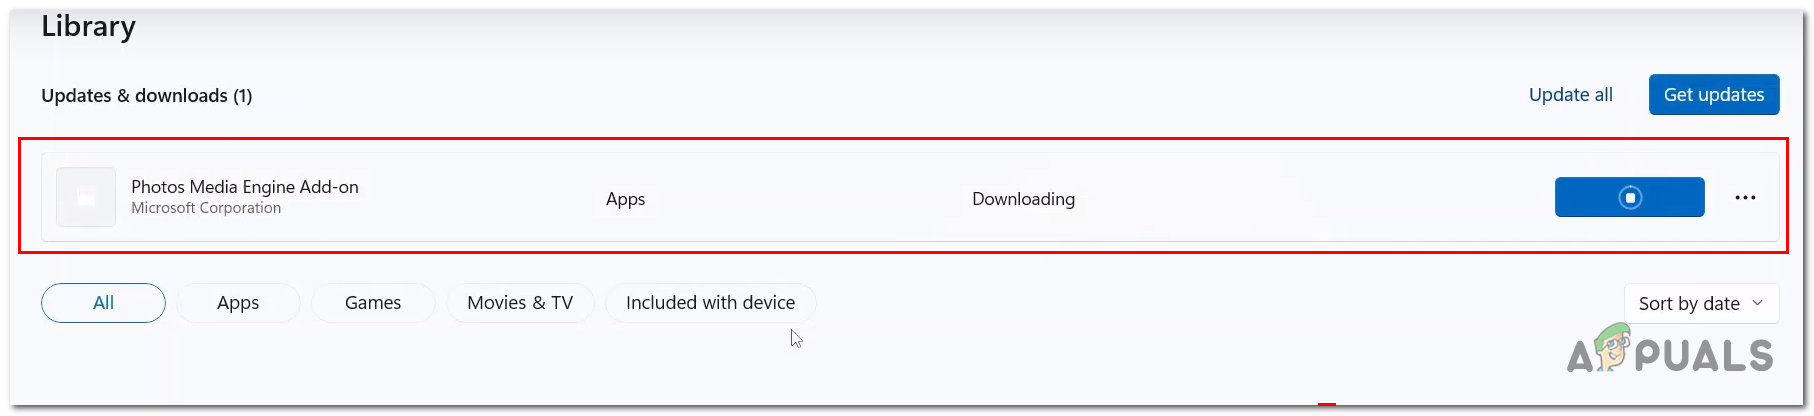The height and width of the screenshot is (416, 1814).
Task: Click the Photos Media Engine Add-on app icon
Action: click(86, 198)
